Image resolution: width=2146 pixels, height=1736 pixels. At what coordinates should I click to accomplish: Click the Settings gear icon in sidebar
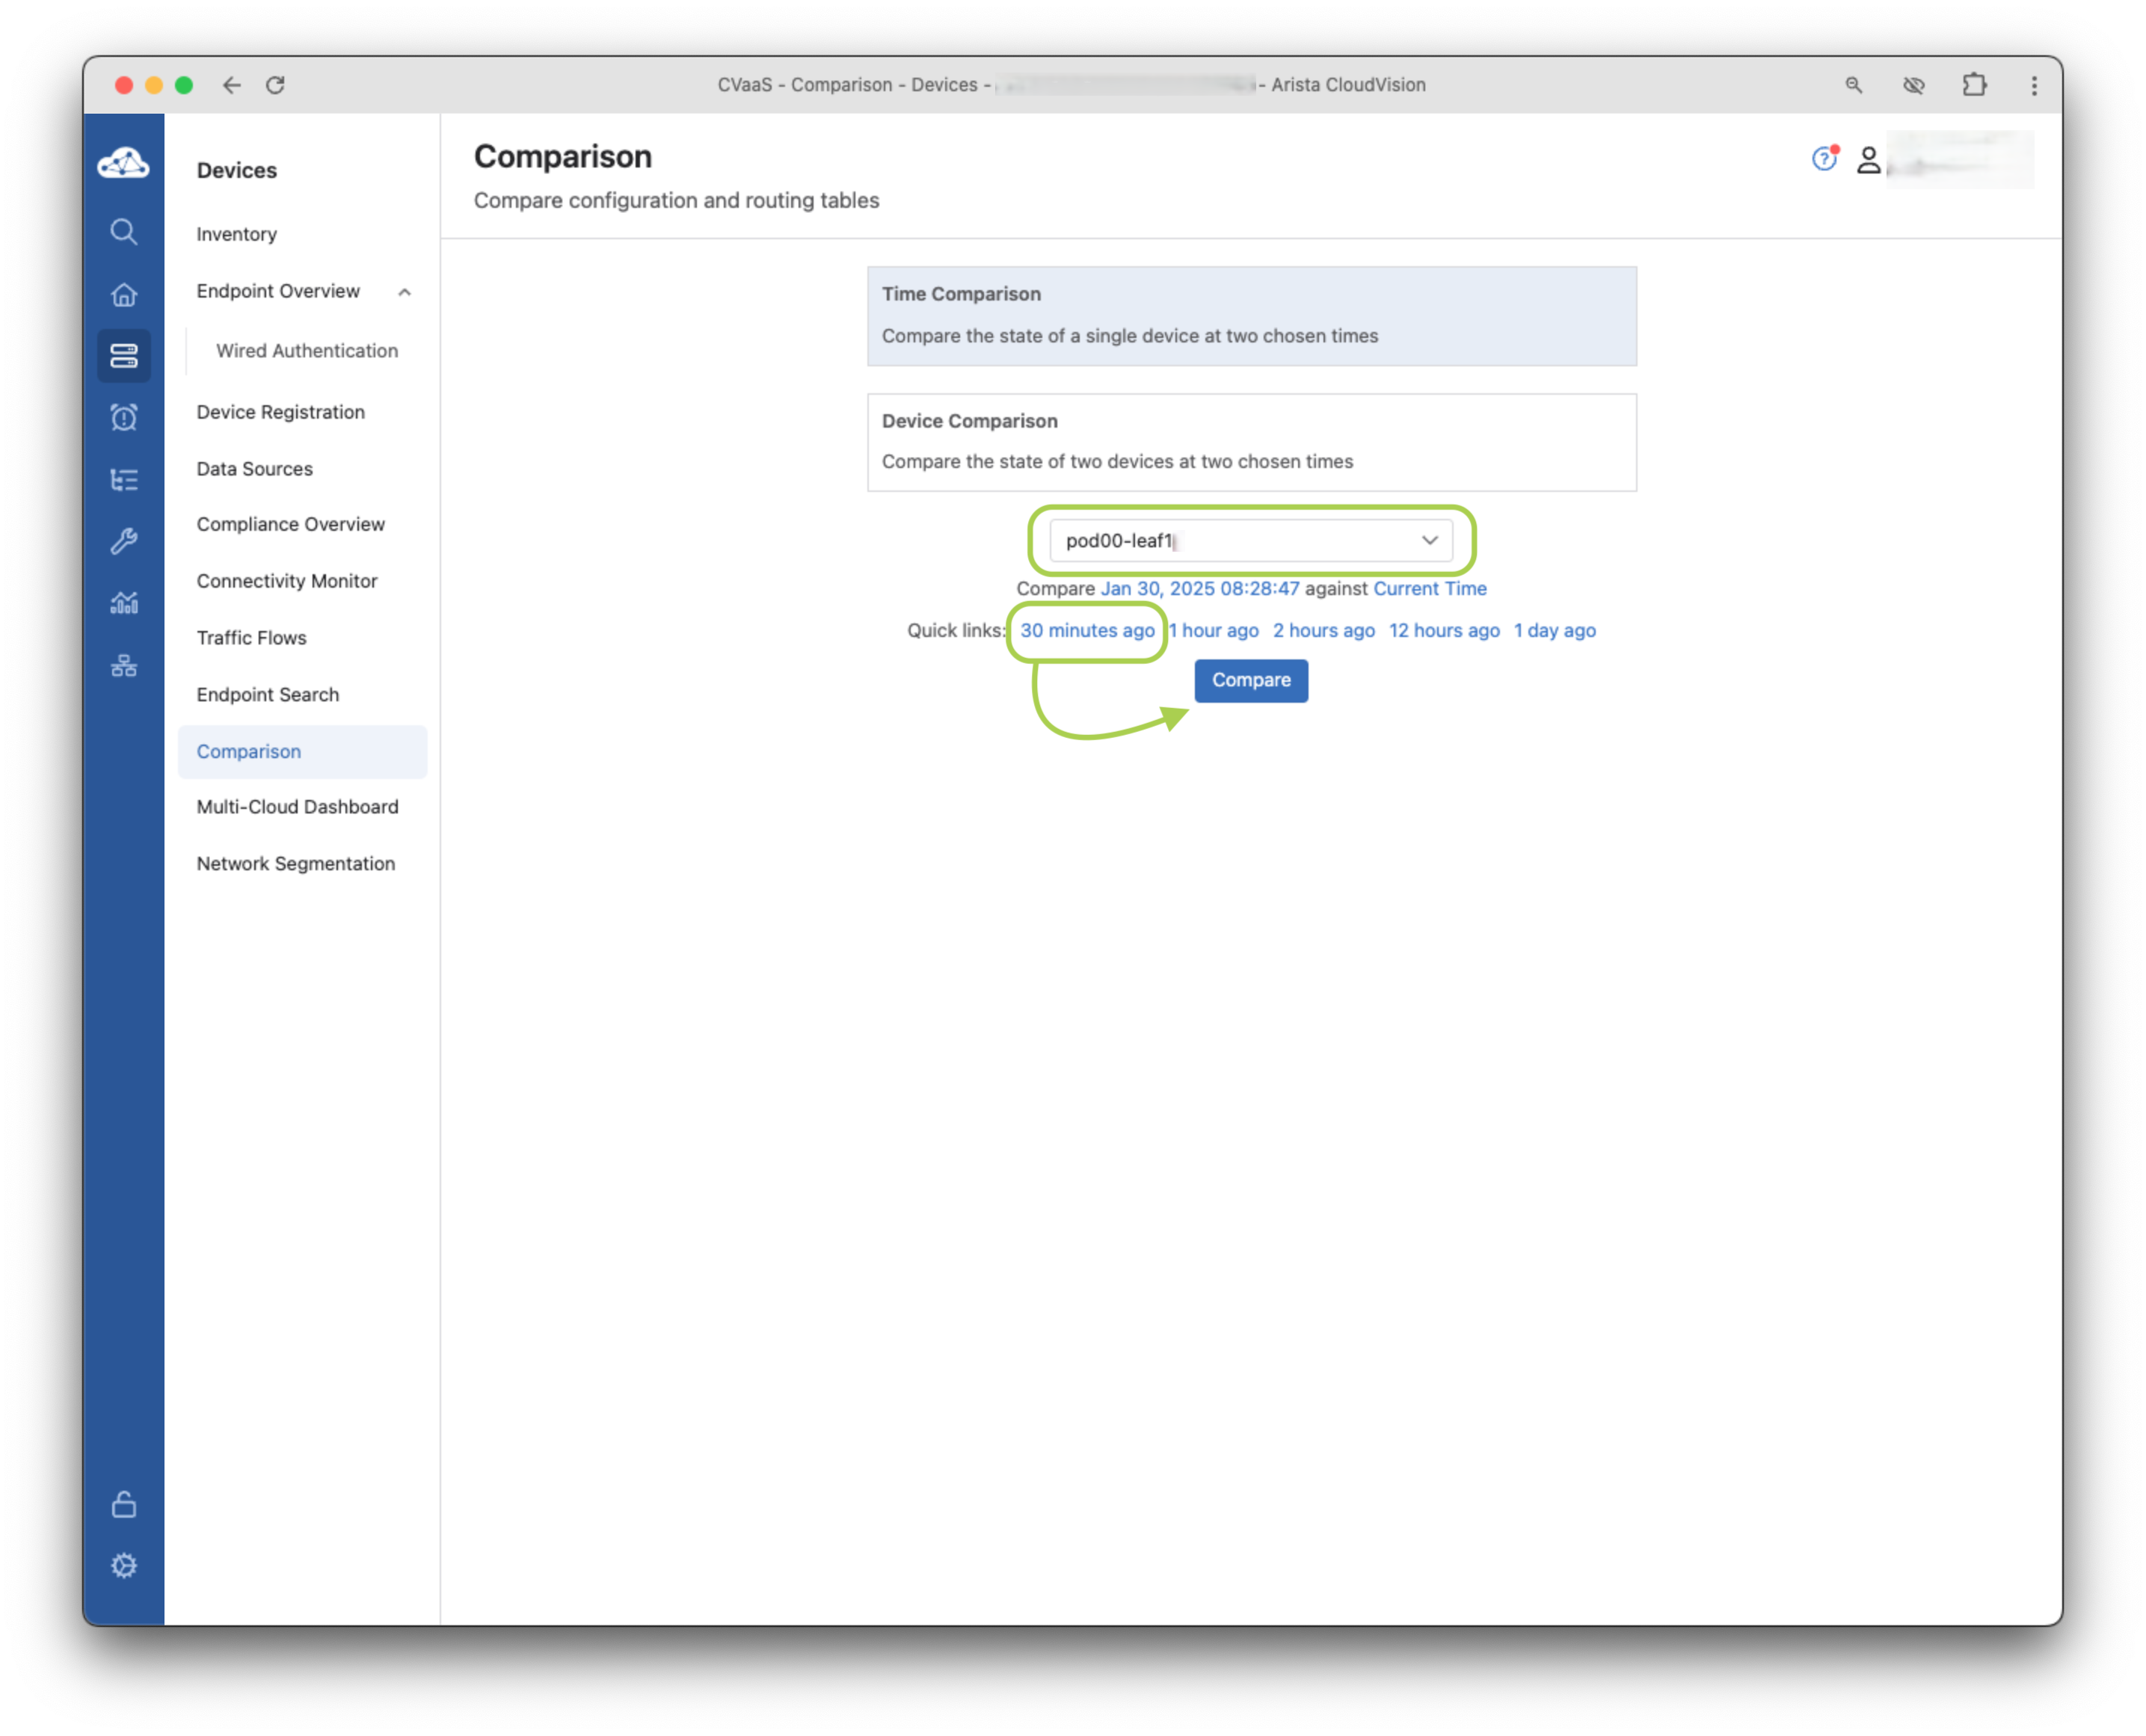pos(123,1565)
